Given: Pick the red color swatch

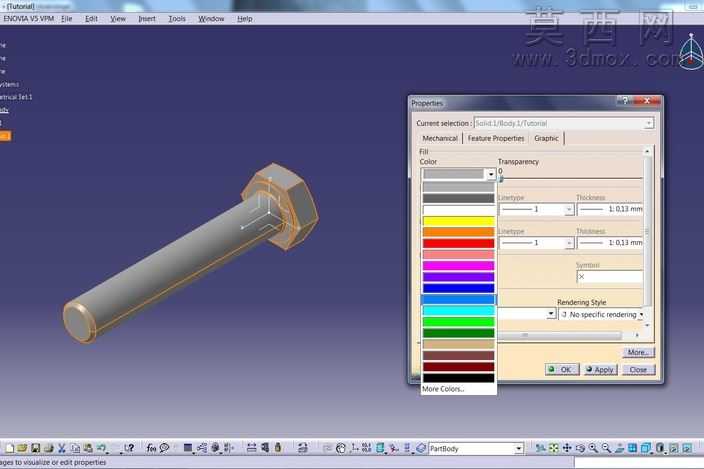Looking at the screenshot, I should [x=458, y=243].
